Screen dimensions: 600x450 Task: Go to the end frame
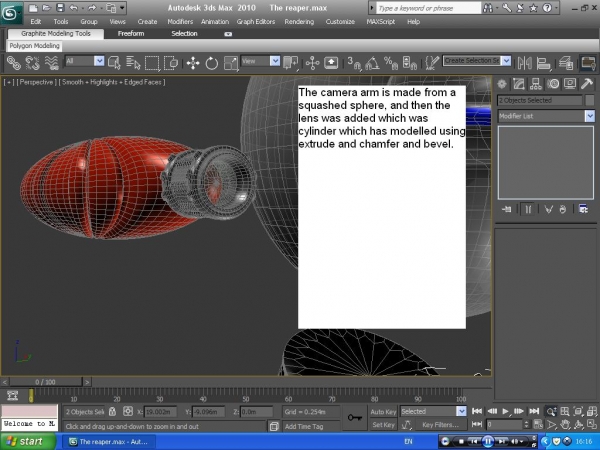(534, 411)
